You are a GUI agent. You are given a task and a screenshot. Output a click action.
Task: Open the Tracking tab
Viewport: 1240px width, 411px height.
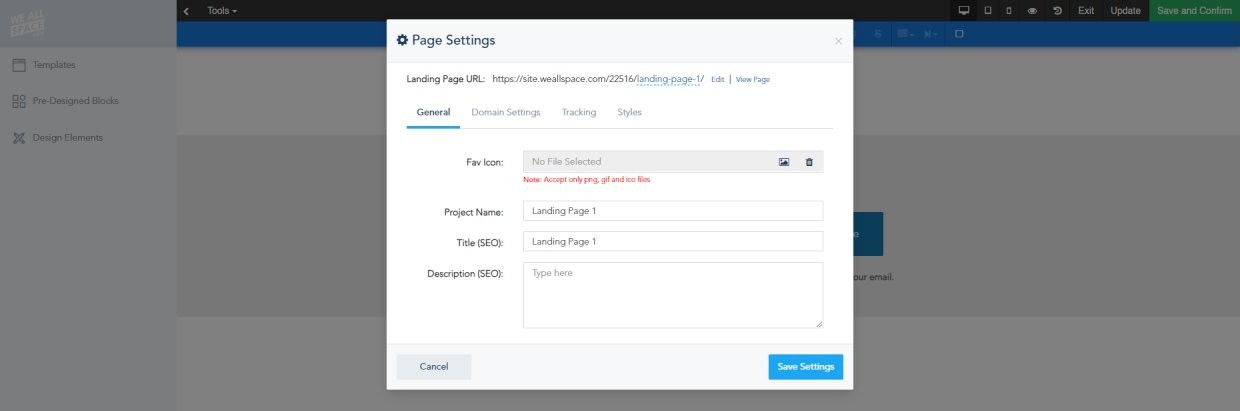578,112
